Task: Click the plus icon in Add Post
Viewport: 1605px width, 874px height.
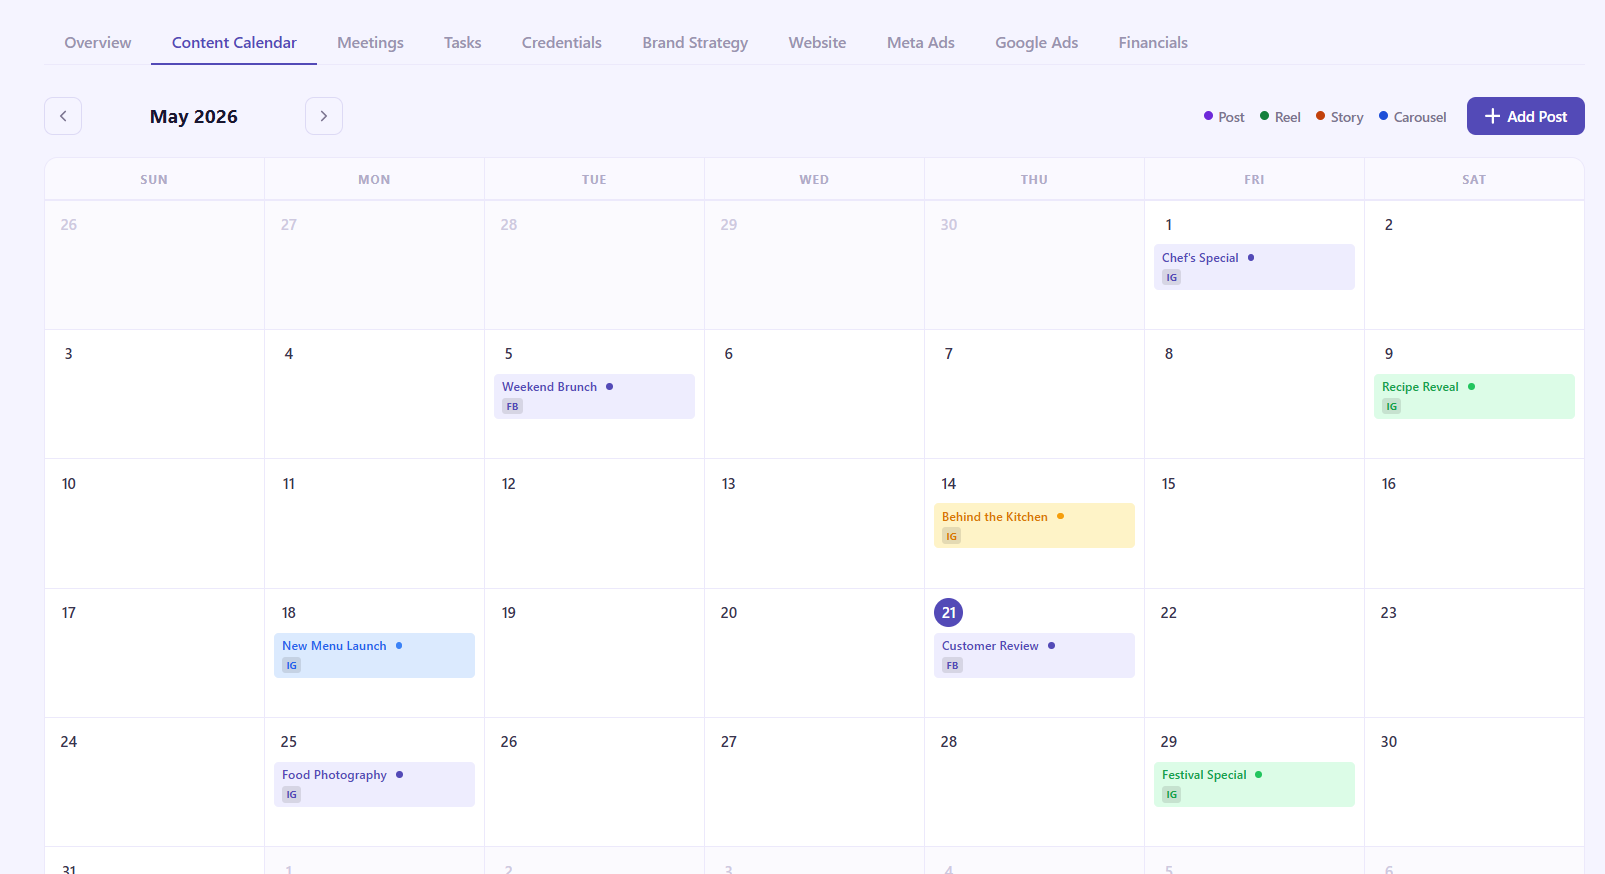Action: click(1492, 116)
